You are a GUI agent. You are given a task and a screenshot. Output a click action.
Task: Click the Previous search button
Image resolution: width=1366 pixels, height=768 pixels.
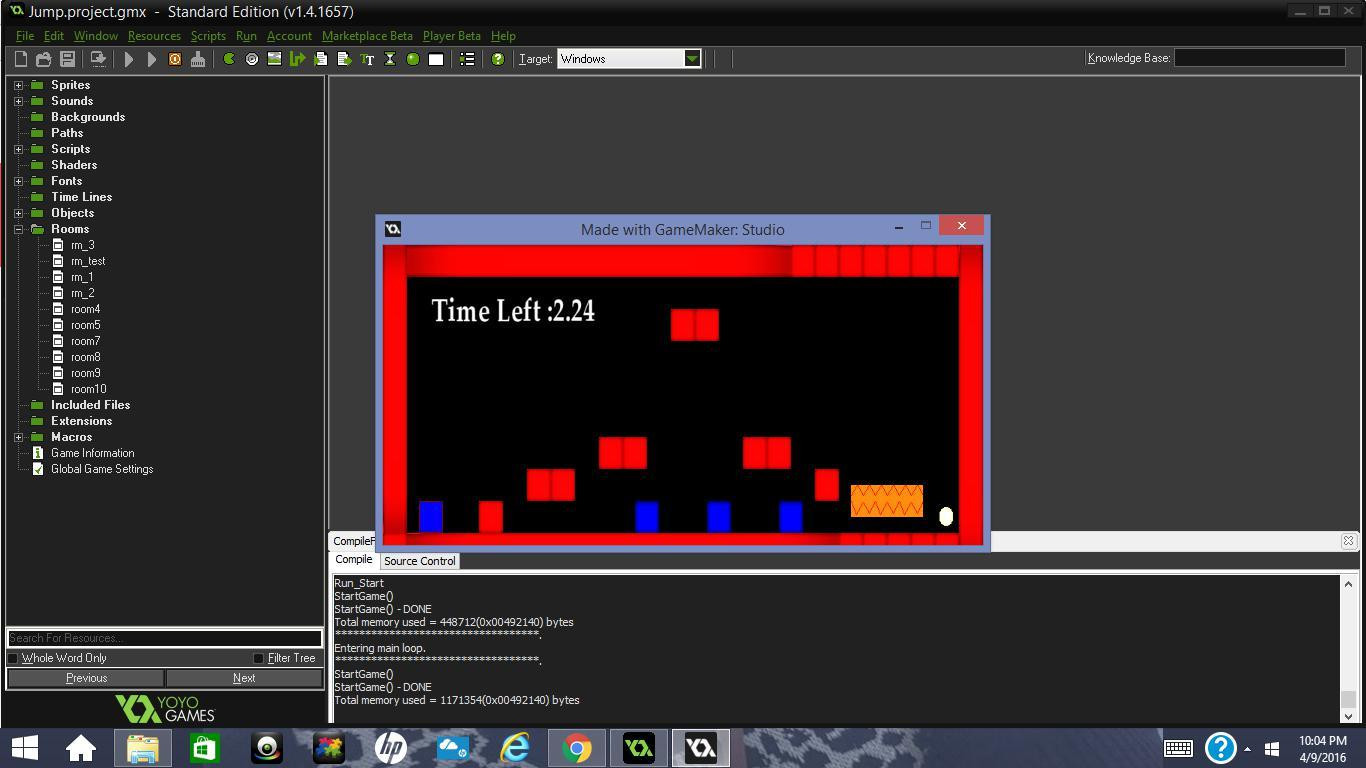[x=86, y=678]
